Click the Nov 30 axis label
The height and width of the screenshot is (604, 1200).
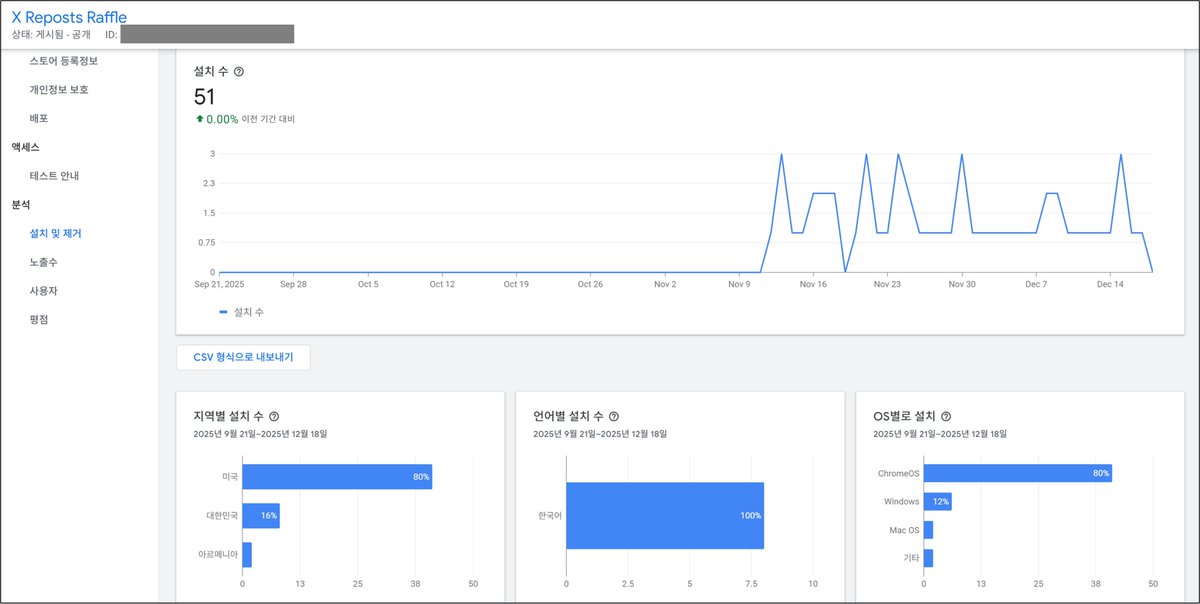click(962, 284)
